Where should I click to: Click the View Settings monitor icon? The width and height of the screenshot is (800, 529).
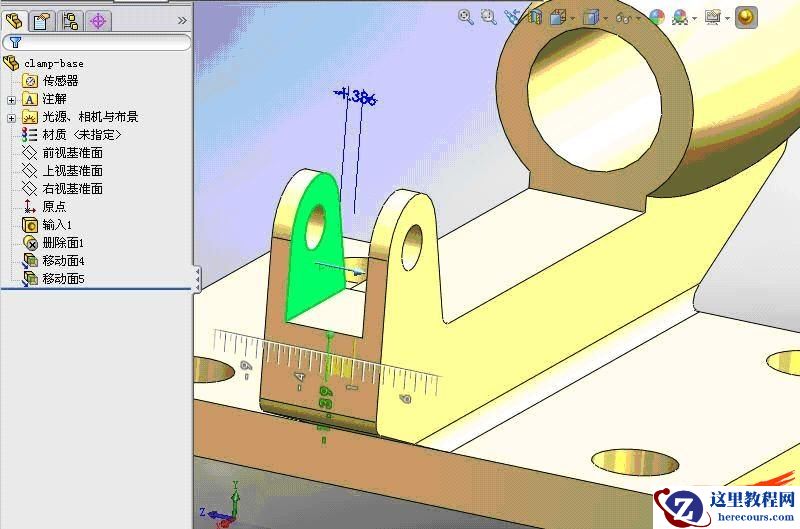[x=713, y=17]
